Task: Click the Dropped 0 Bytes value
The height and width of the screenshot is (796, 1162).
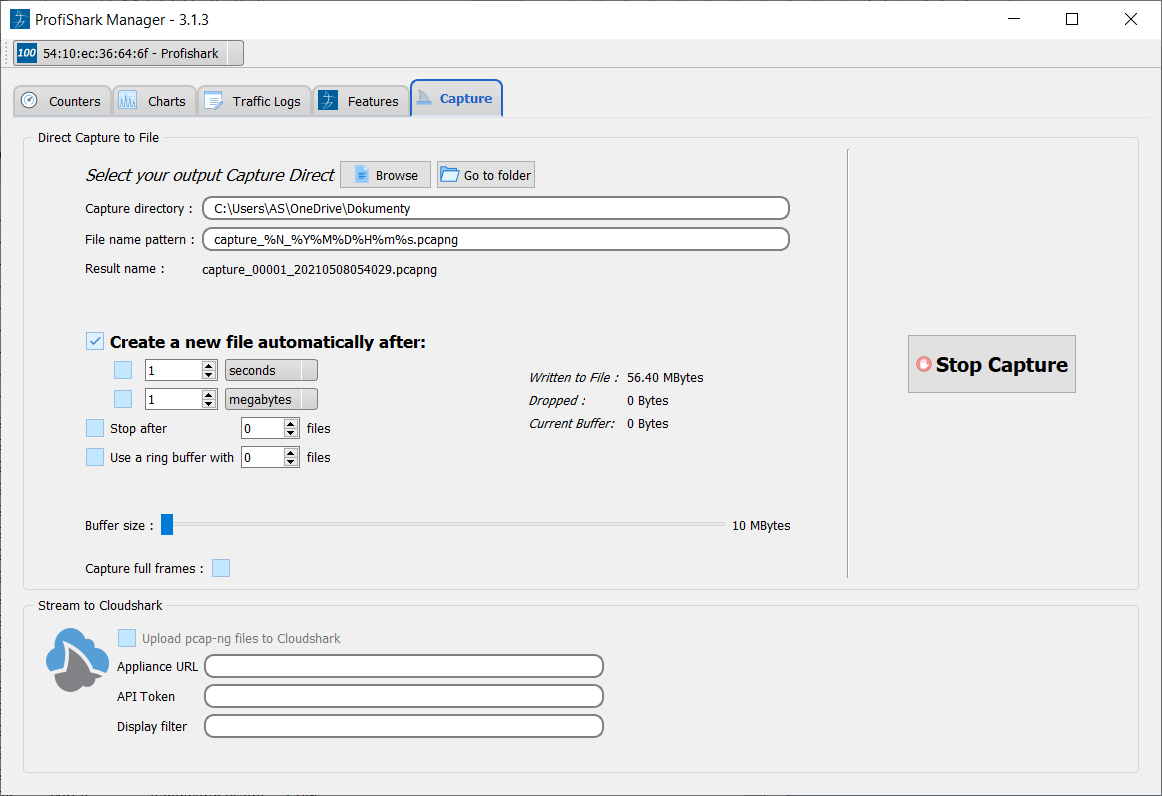Action: click(647, 401)
